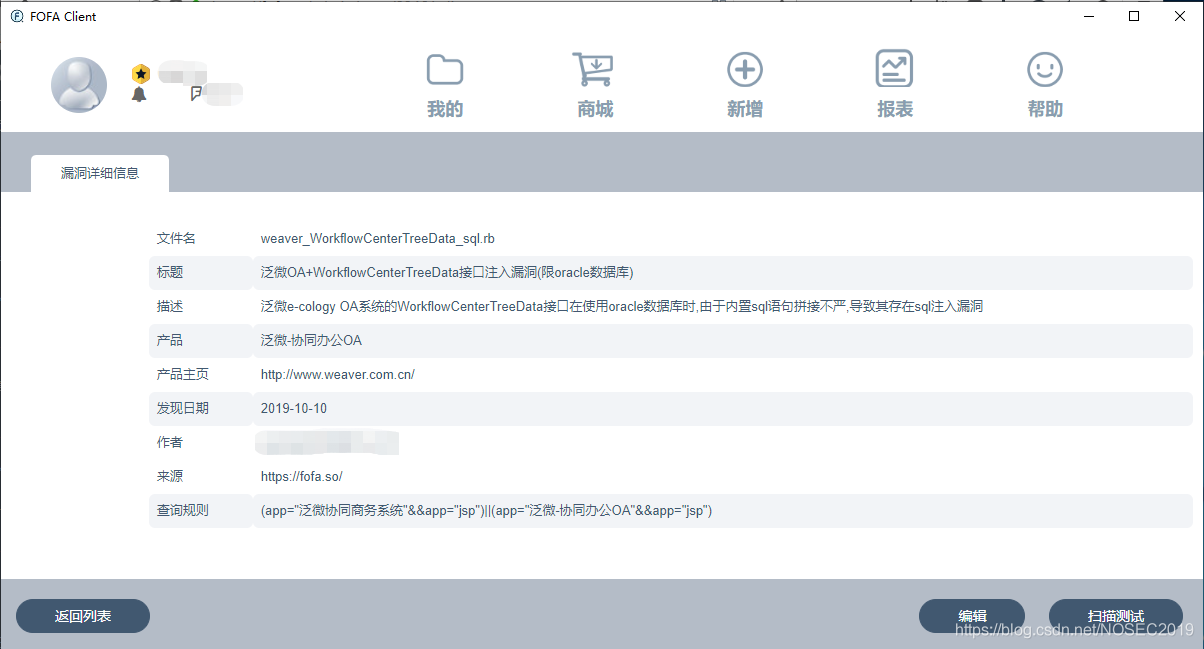Viewport: 1204px width, 649px height.
Task: Select the discovery date 2019-10-10
Action: point(291,408)
